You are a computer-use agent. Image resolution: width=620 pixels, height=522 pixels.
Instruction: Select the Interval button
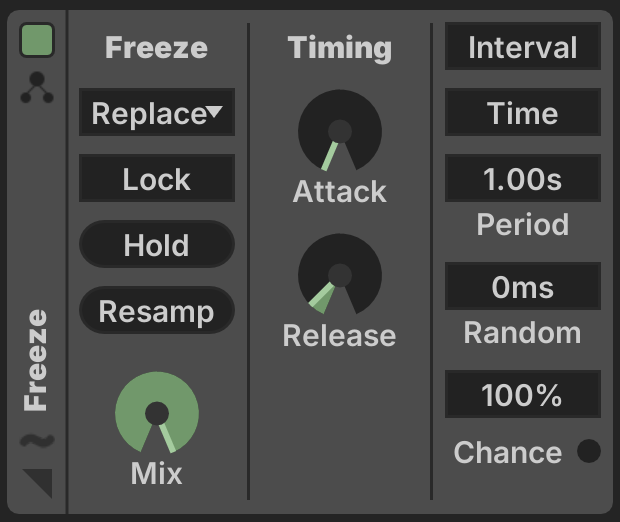pos(523,46)
